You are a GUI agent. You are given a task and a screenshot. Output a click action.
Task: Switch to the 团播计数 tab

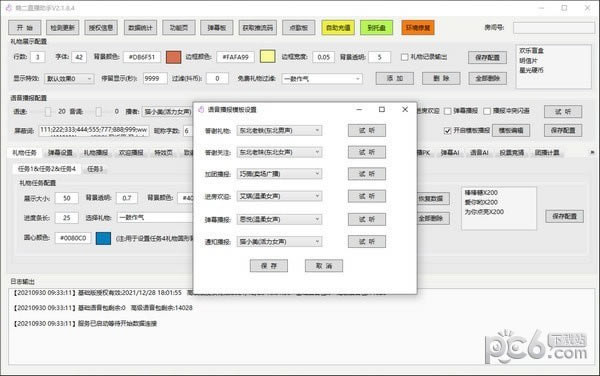(x=547, y=153)
